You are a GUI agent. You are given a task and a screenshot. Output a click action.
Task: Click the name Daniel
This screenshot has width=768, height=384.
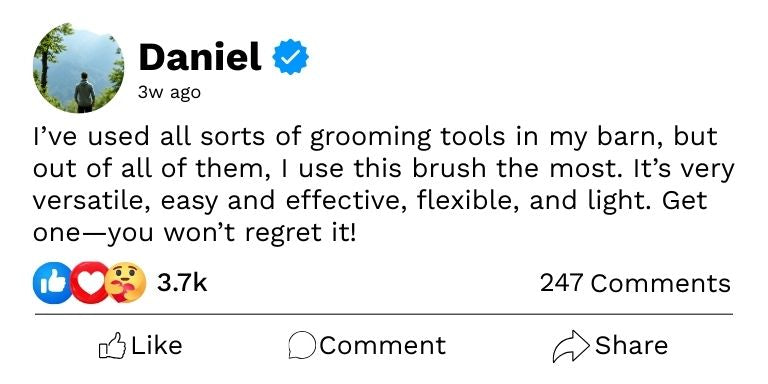(200, 57)
